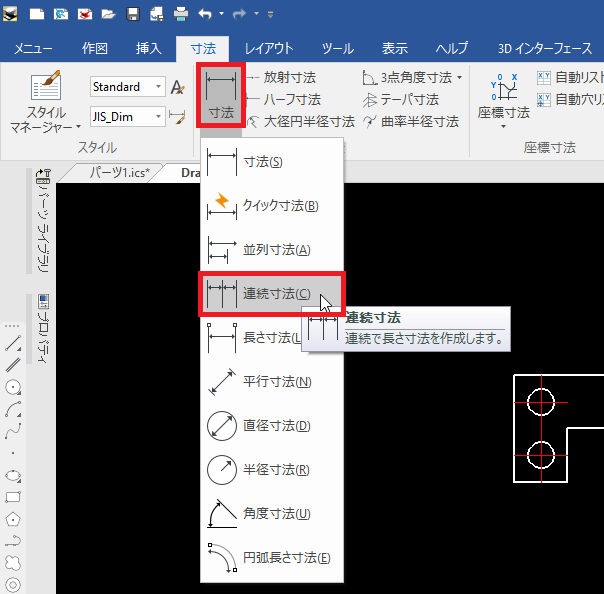This screenshot has height=594, width=604.
Task: Open the Customize Quick Access Toolbar dropdown
Action: [x=270, y=15]
